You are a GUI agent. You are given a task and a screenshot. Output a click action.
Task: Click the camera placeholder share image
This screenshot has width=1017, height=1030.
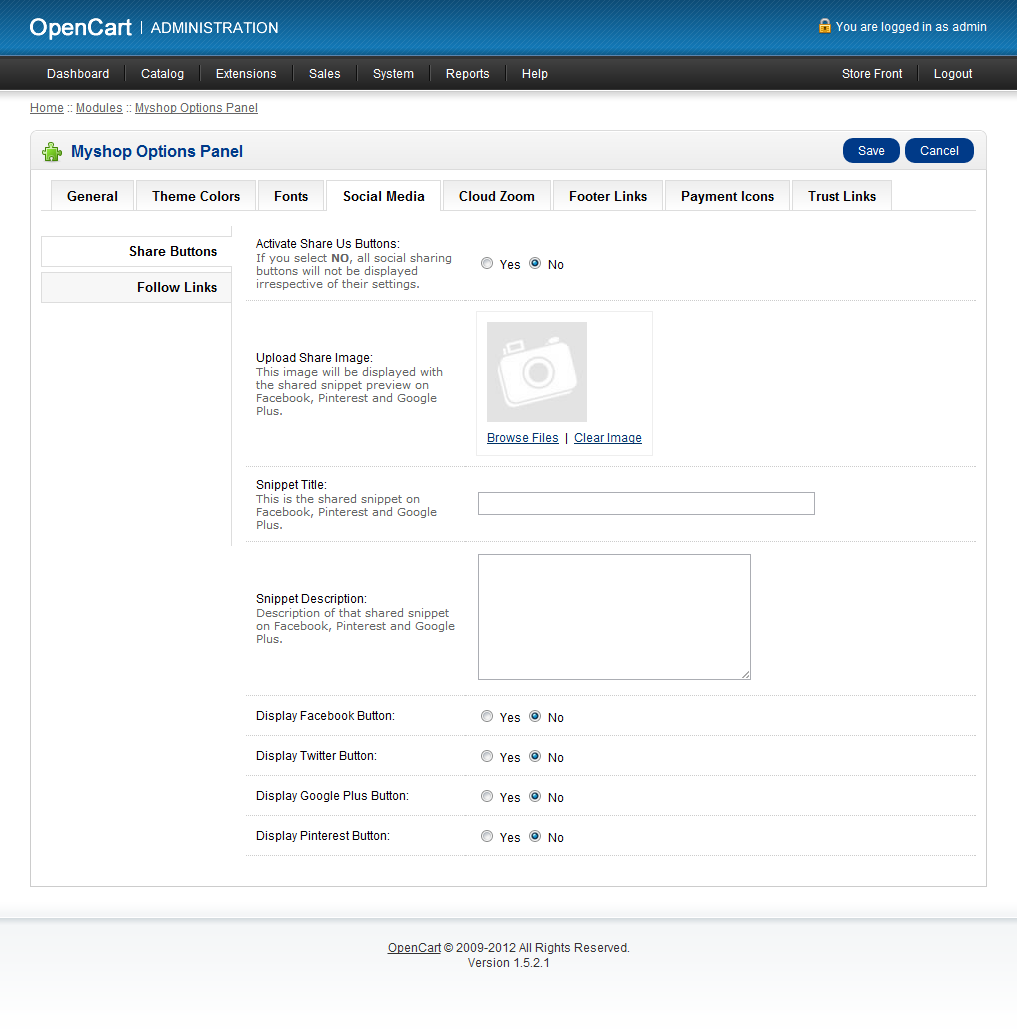pyautogui.click(x=537, y=372)
